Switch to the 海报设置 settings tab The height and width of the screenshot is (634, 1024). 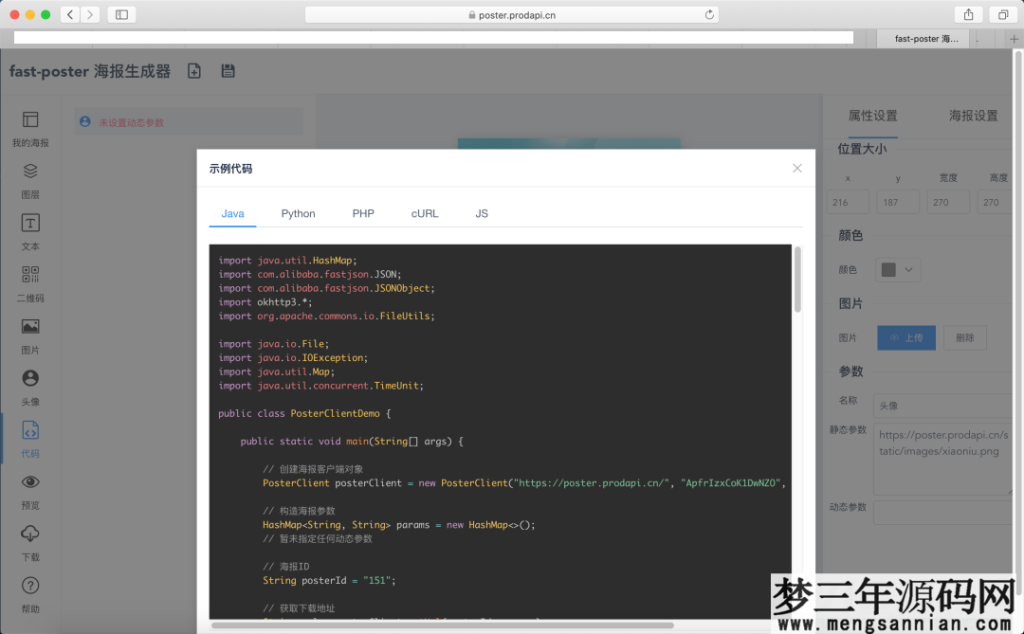972,115
